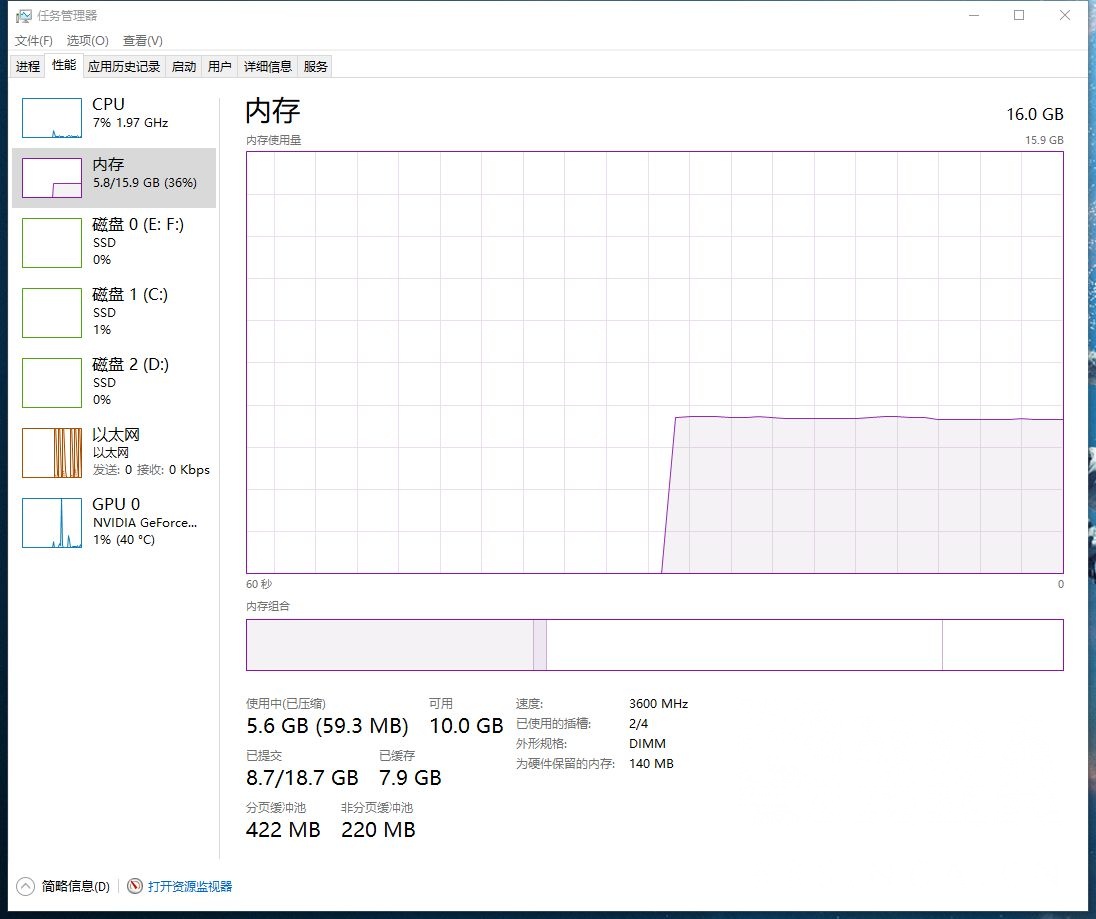Minimize the Task Manager window
This screenshot has height=919, width=1096.
pyautogui.click(x=974, y=15)
